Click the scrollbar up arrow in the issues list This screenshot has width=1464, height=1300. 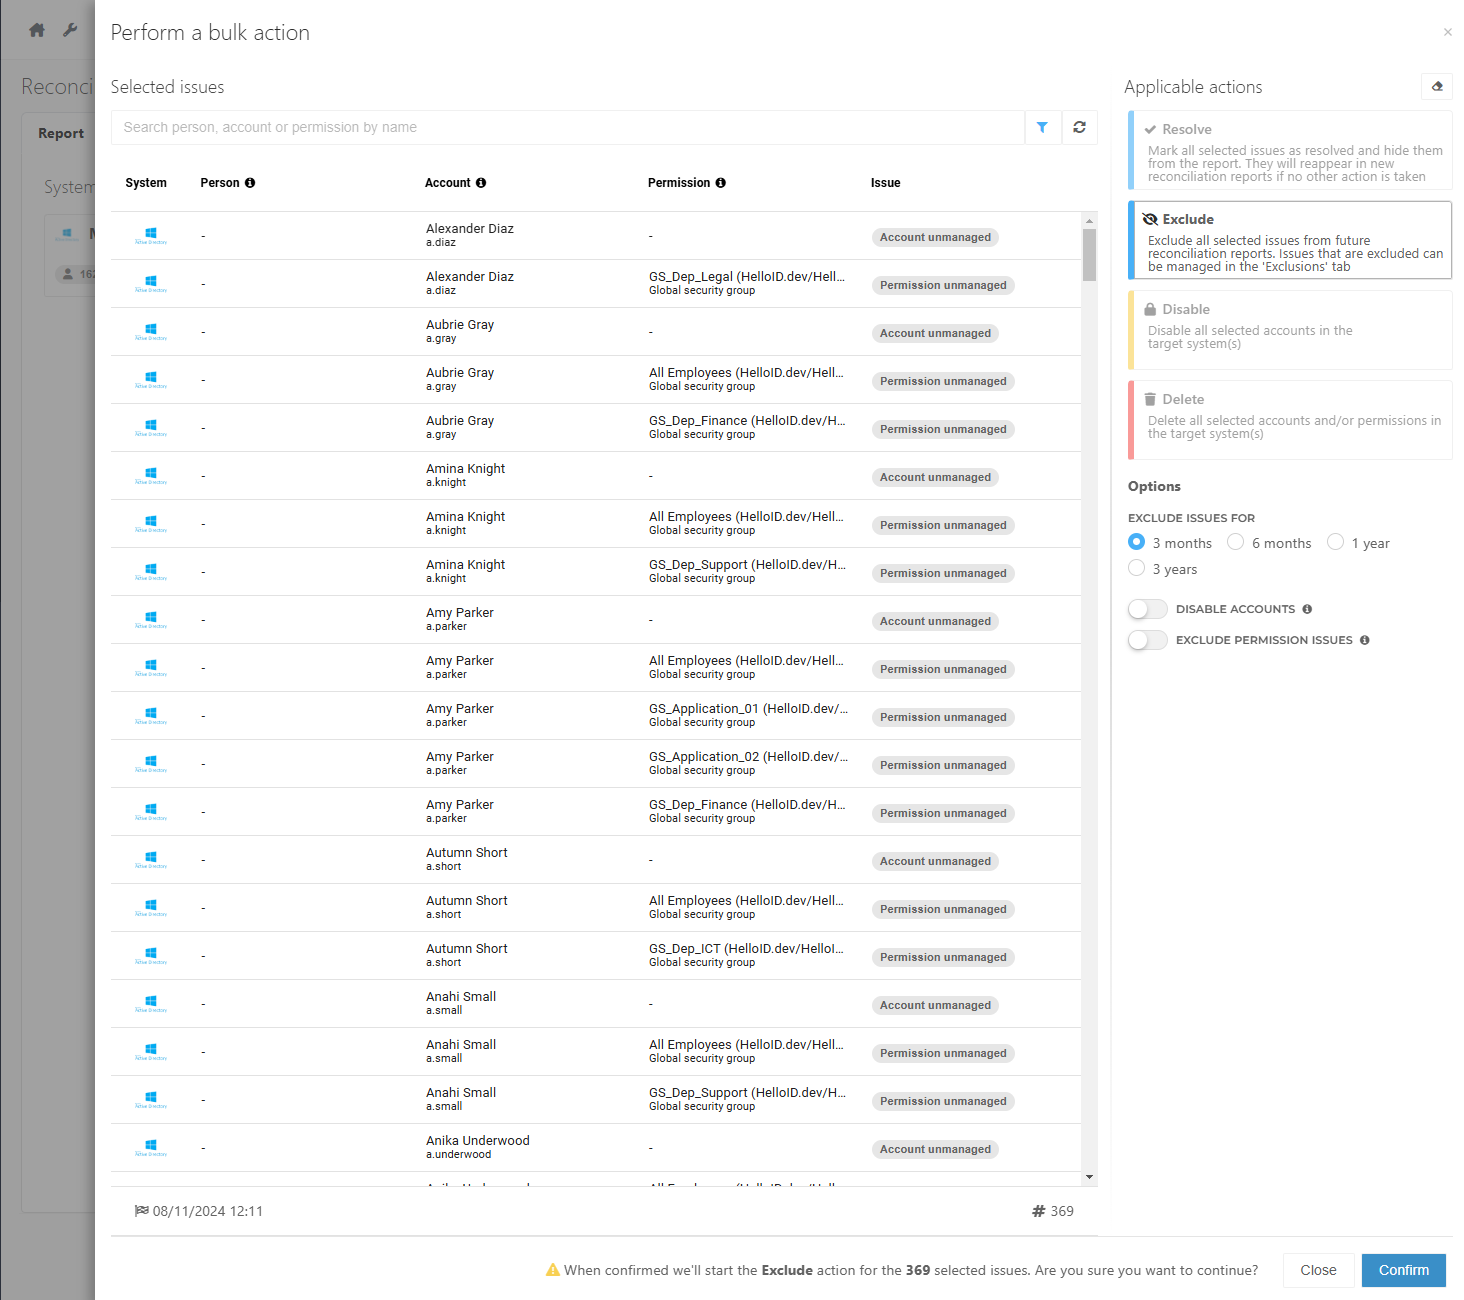[x=1089, y=220]
